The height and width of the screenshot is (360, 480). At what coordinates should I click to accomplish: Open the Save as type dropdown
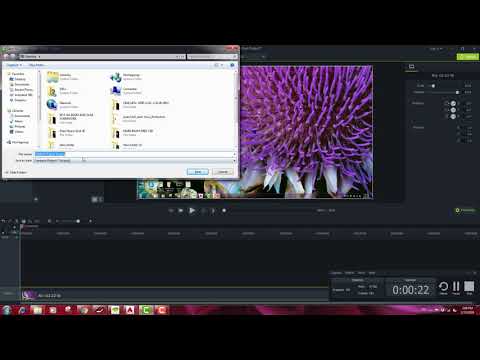point(135,161)
